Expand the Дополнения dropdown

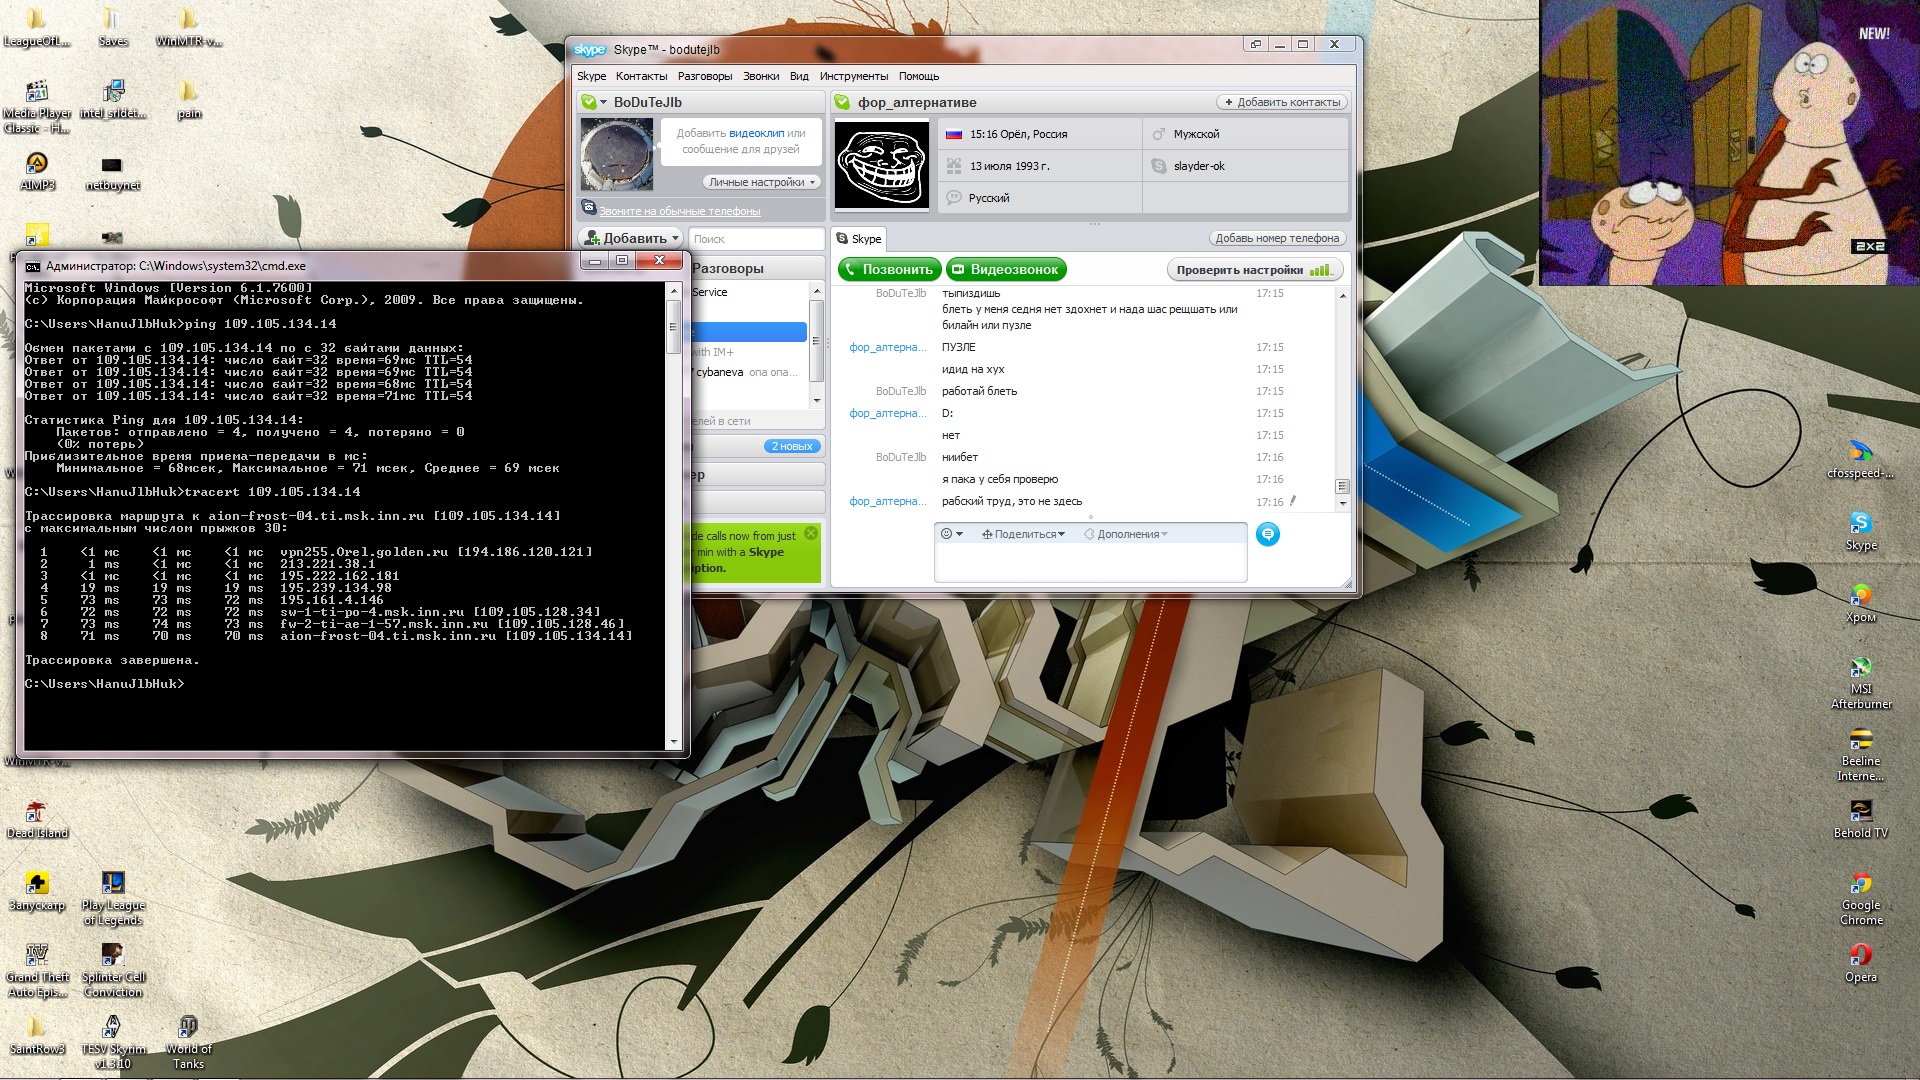click(x=1126, y=534)
